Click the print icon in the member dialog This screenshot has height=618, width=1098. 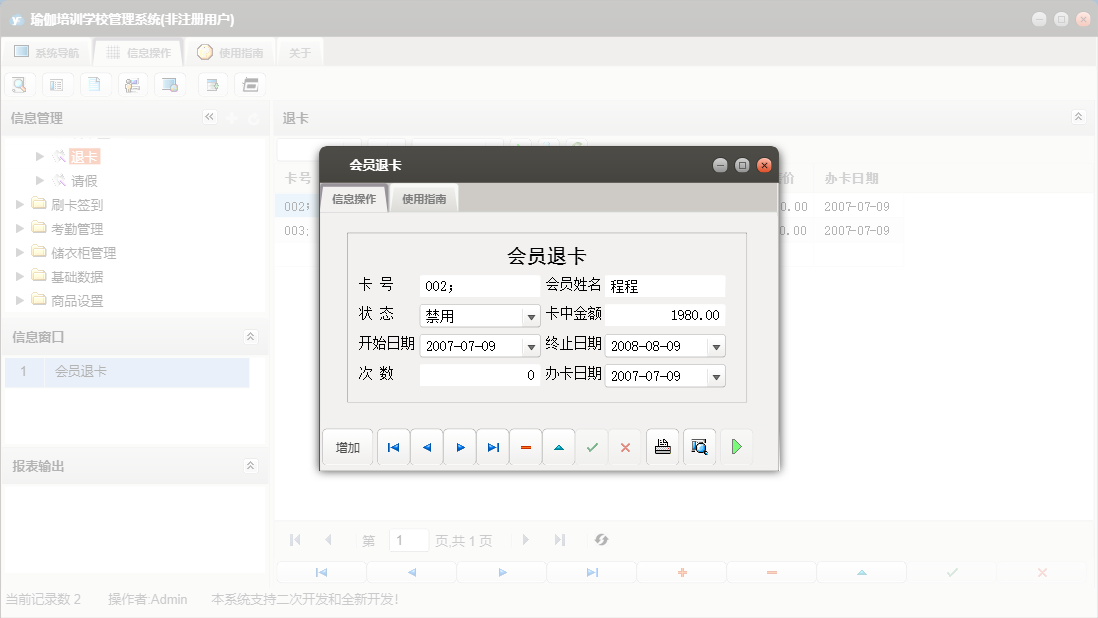click(x=662, y=447)
